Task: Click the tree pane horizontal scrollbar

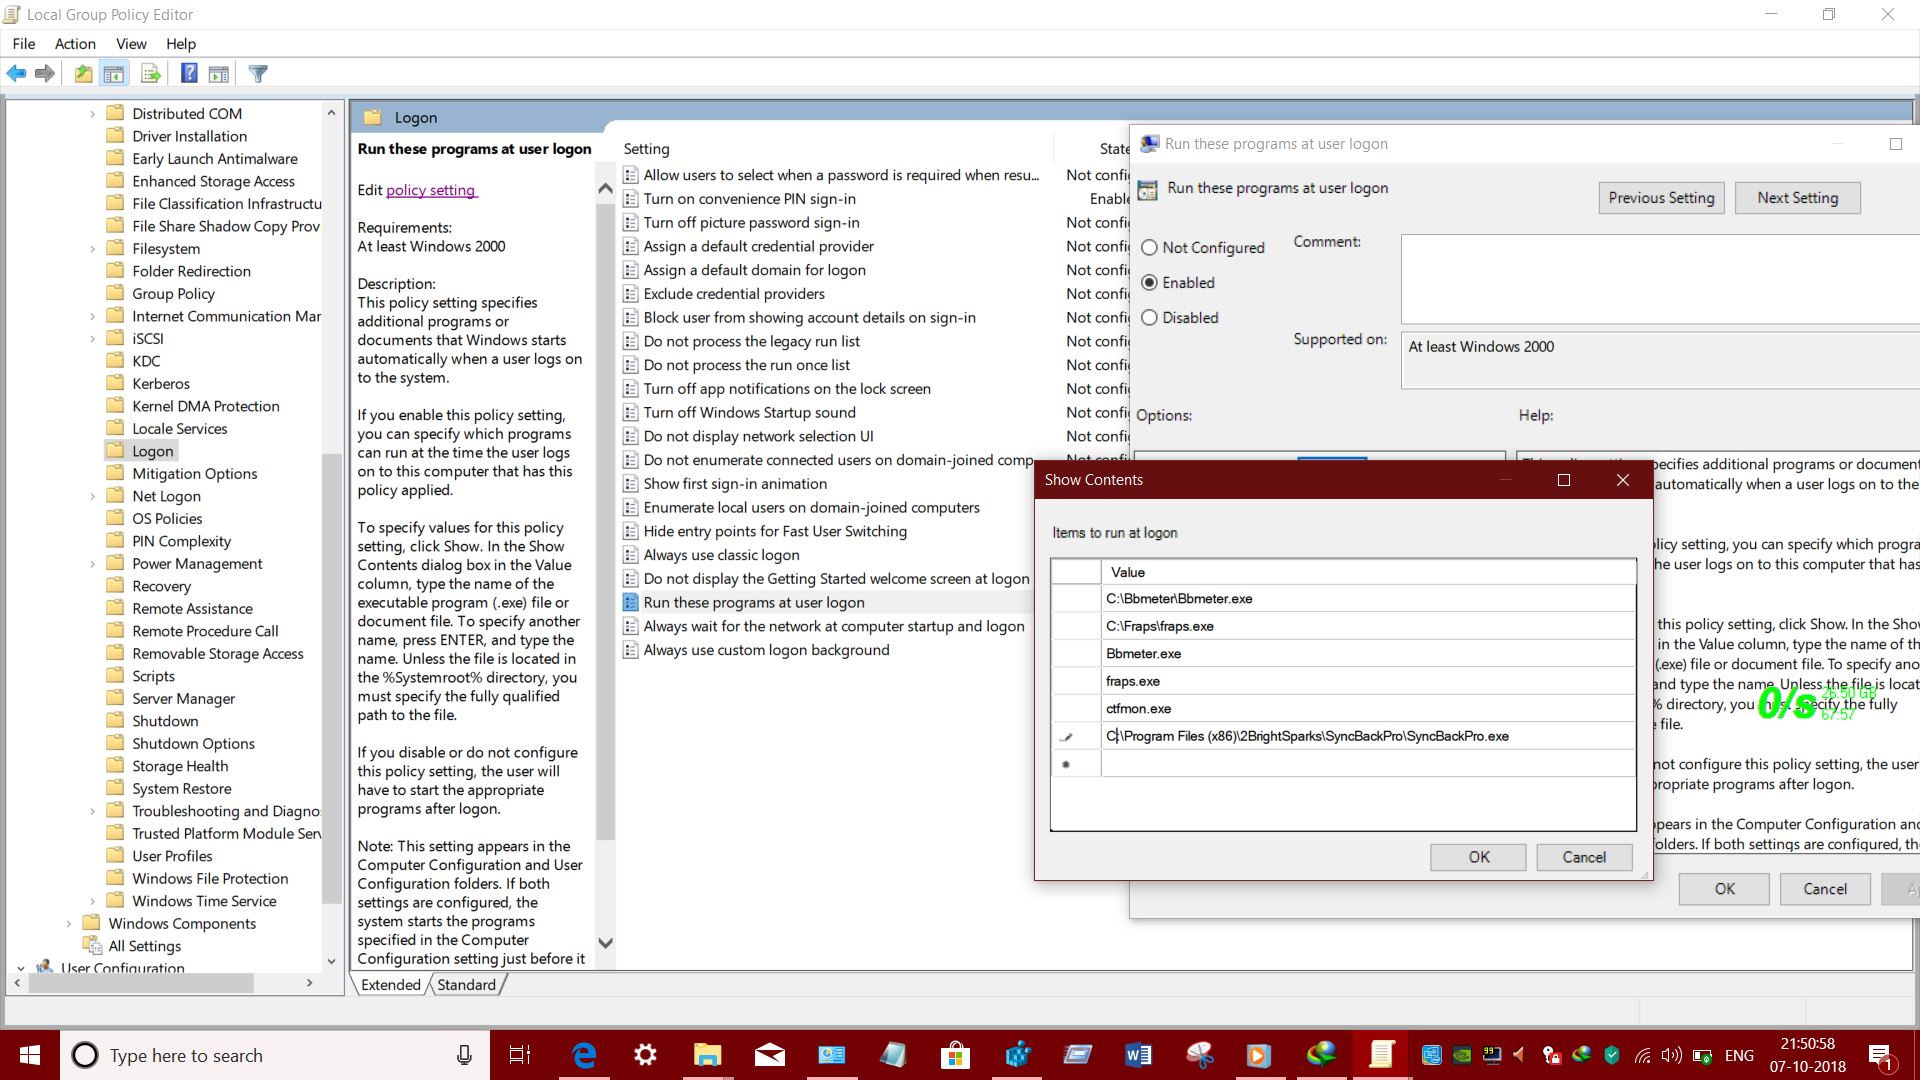Action: pos(140,983)
